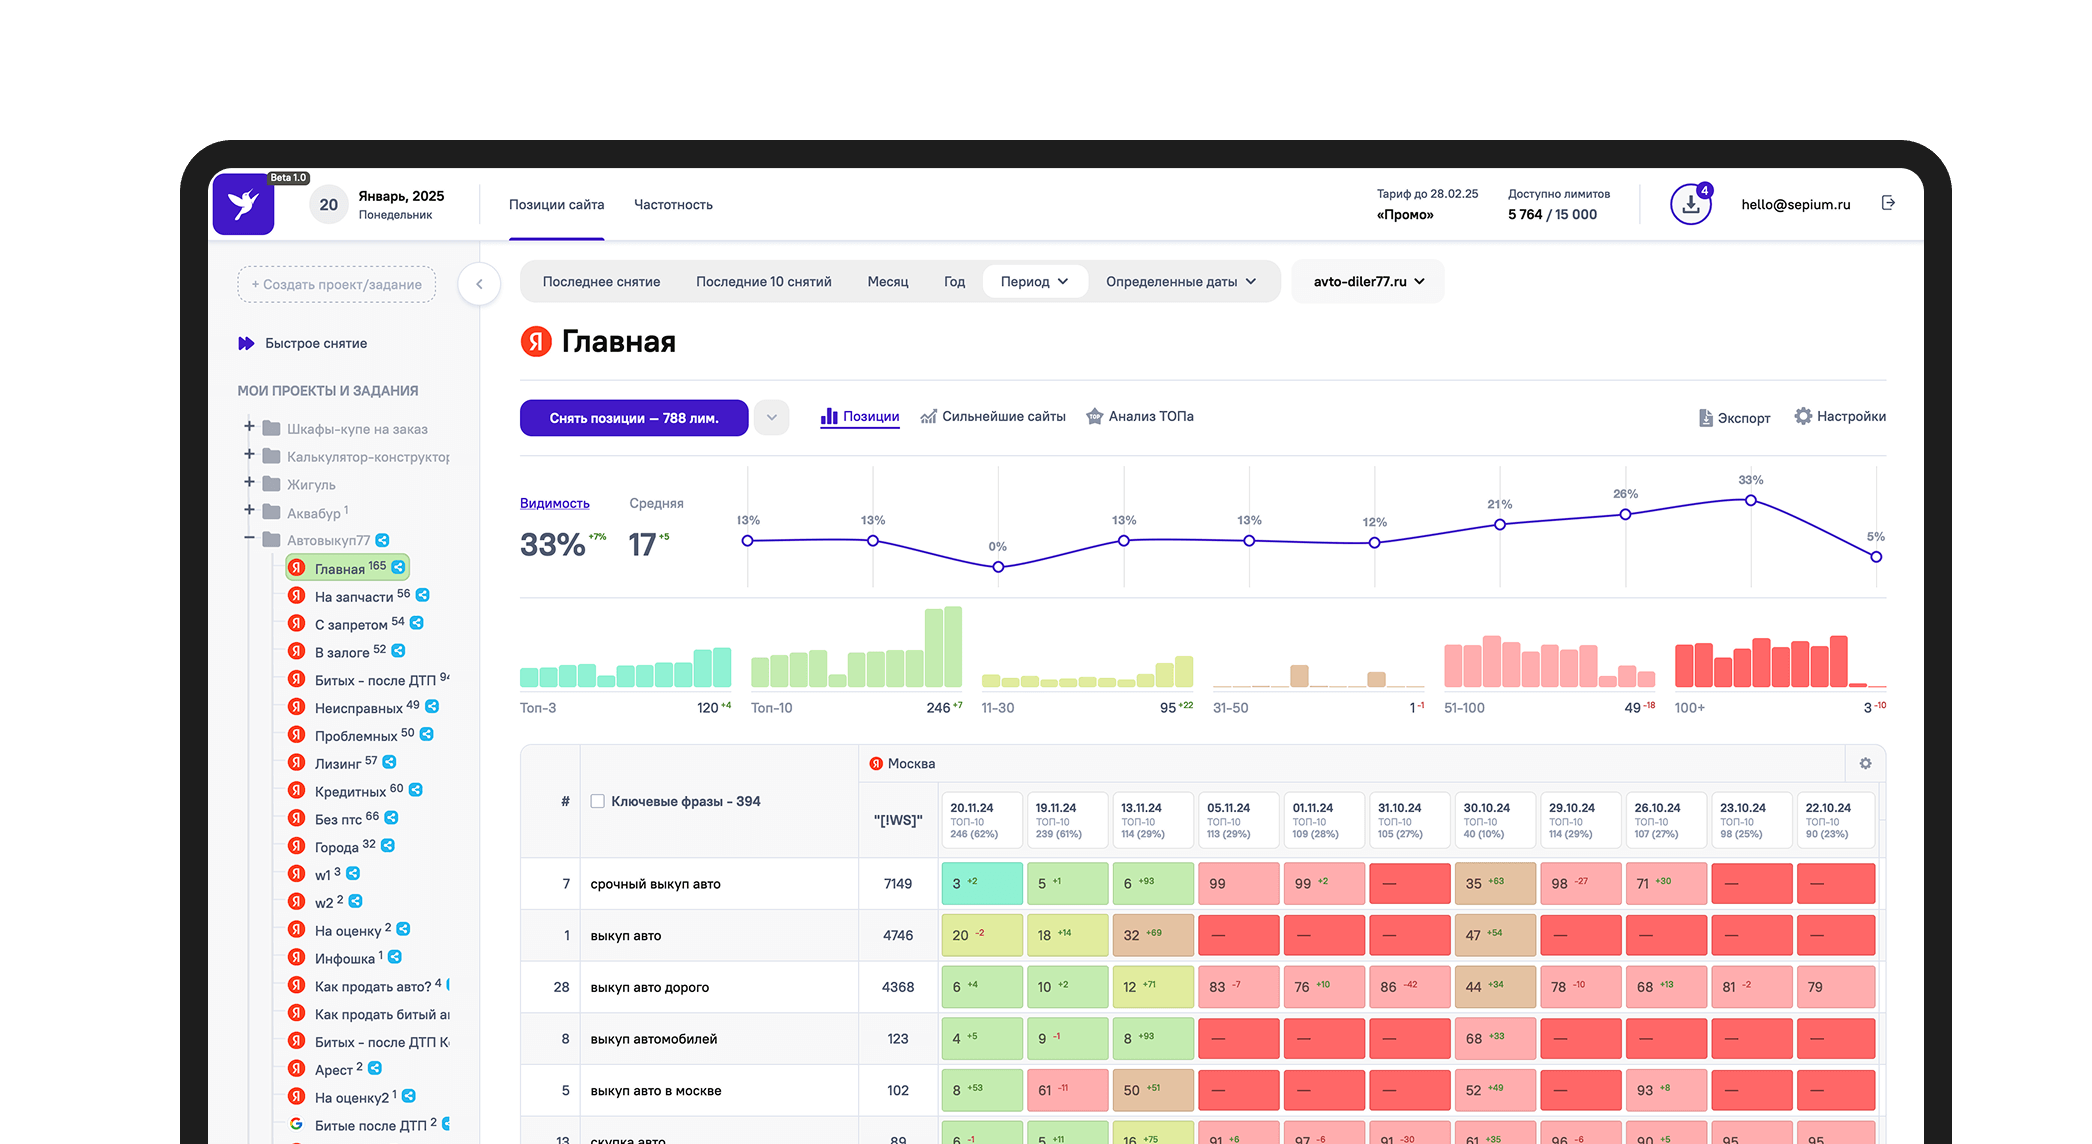Click share icon next to Автовыкуп77 folder
The height and width of the screenshot is (1144, 2092).
382,540
